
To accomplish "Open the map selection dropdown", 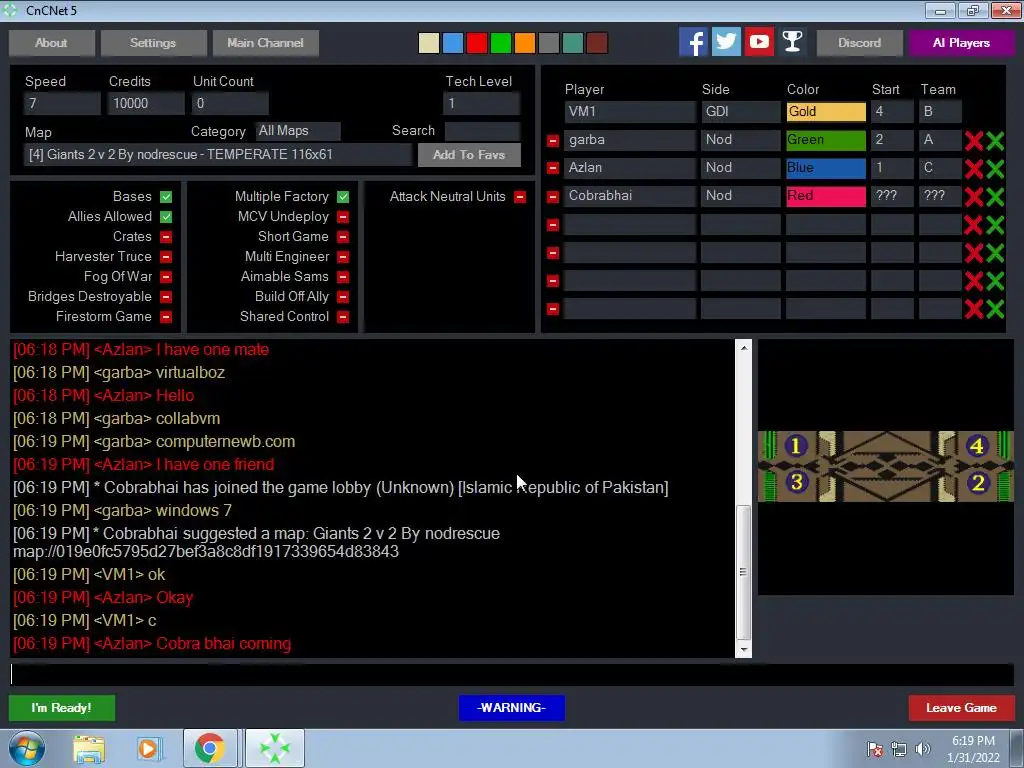I will click(217, 155).
